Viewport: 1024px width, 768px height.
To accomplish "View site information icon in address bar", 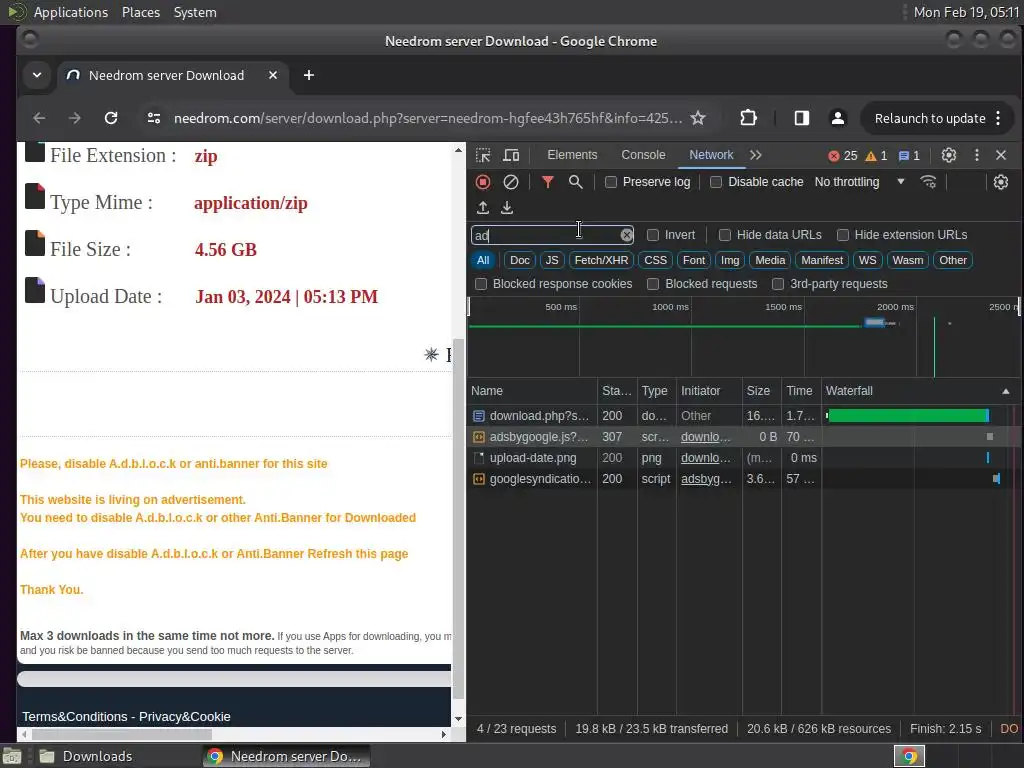I will [153, 118].
